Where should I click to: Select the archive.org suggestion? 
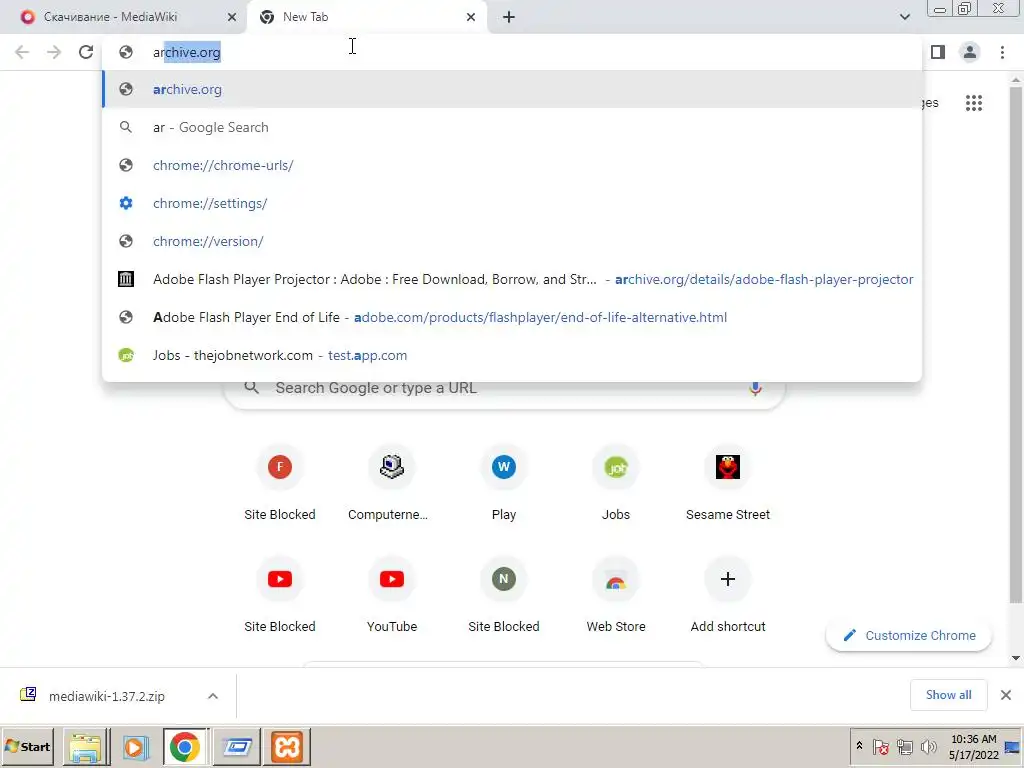click(512, 89)
